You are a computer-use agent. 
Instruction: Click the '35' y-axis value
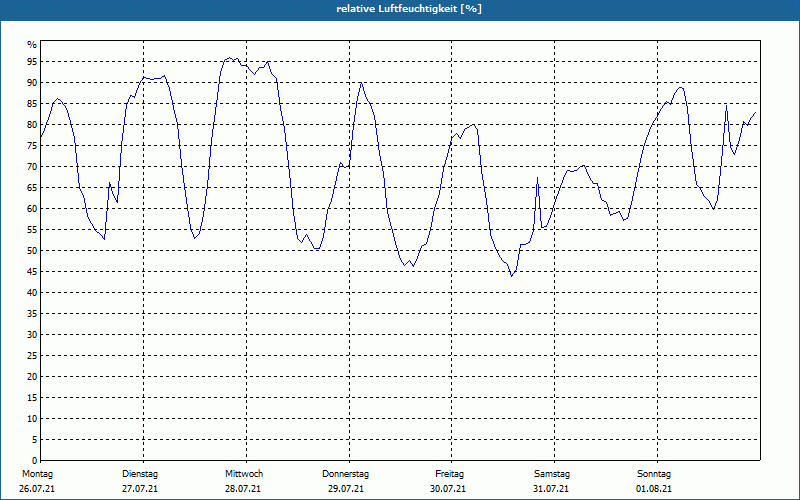(32, 314)
